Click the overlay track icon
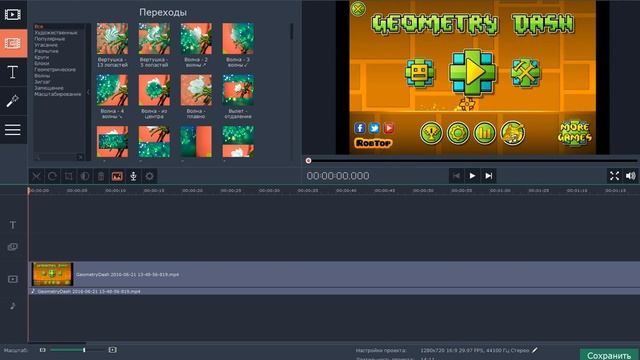The width and height of the screenshot is (640, 360). (13, 247)
